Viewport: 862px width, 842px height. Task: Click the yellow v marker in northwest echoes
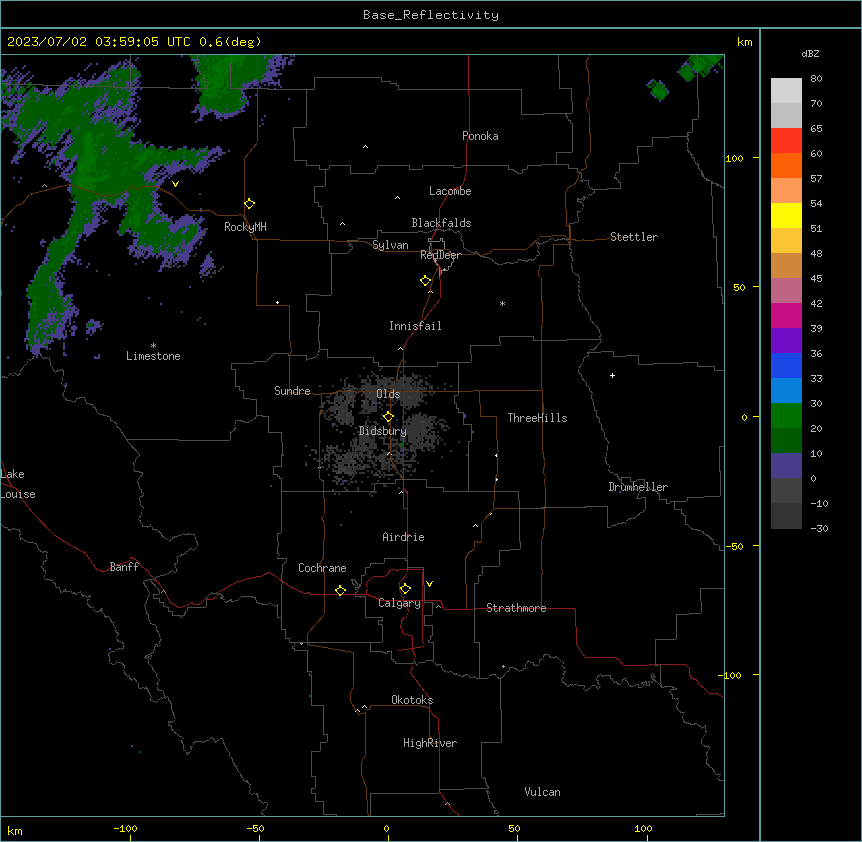175,184
